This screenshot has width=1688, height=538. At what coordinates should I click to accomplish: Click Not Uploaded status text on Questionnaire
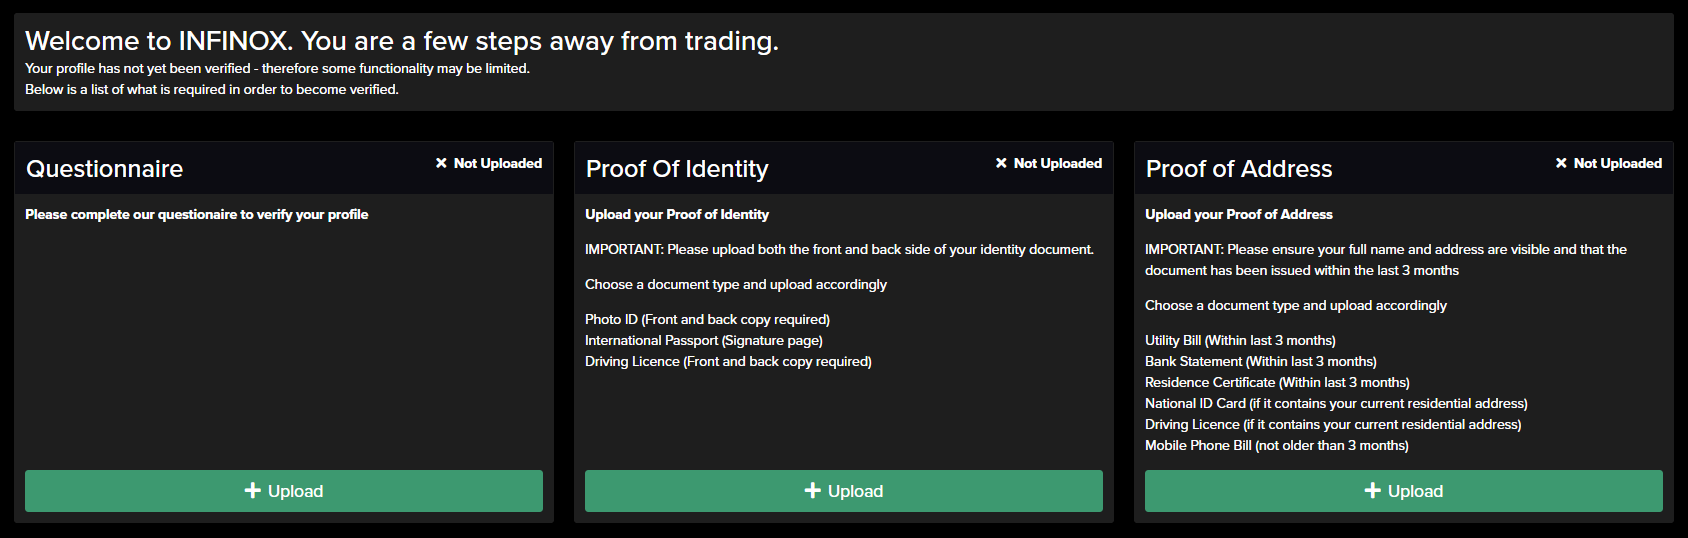(498, 163)
